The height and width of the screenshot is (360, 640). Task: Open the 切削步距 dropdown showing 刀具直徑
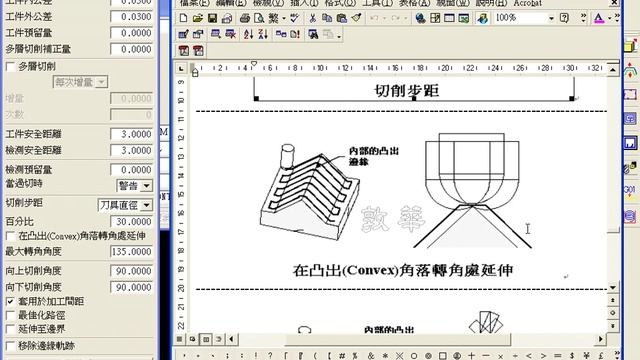click(146, 205)
